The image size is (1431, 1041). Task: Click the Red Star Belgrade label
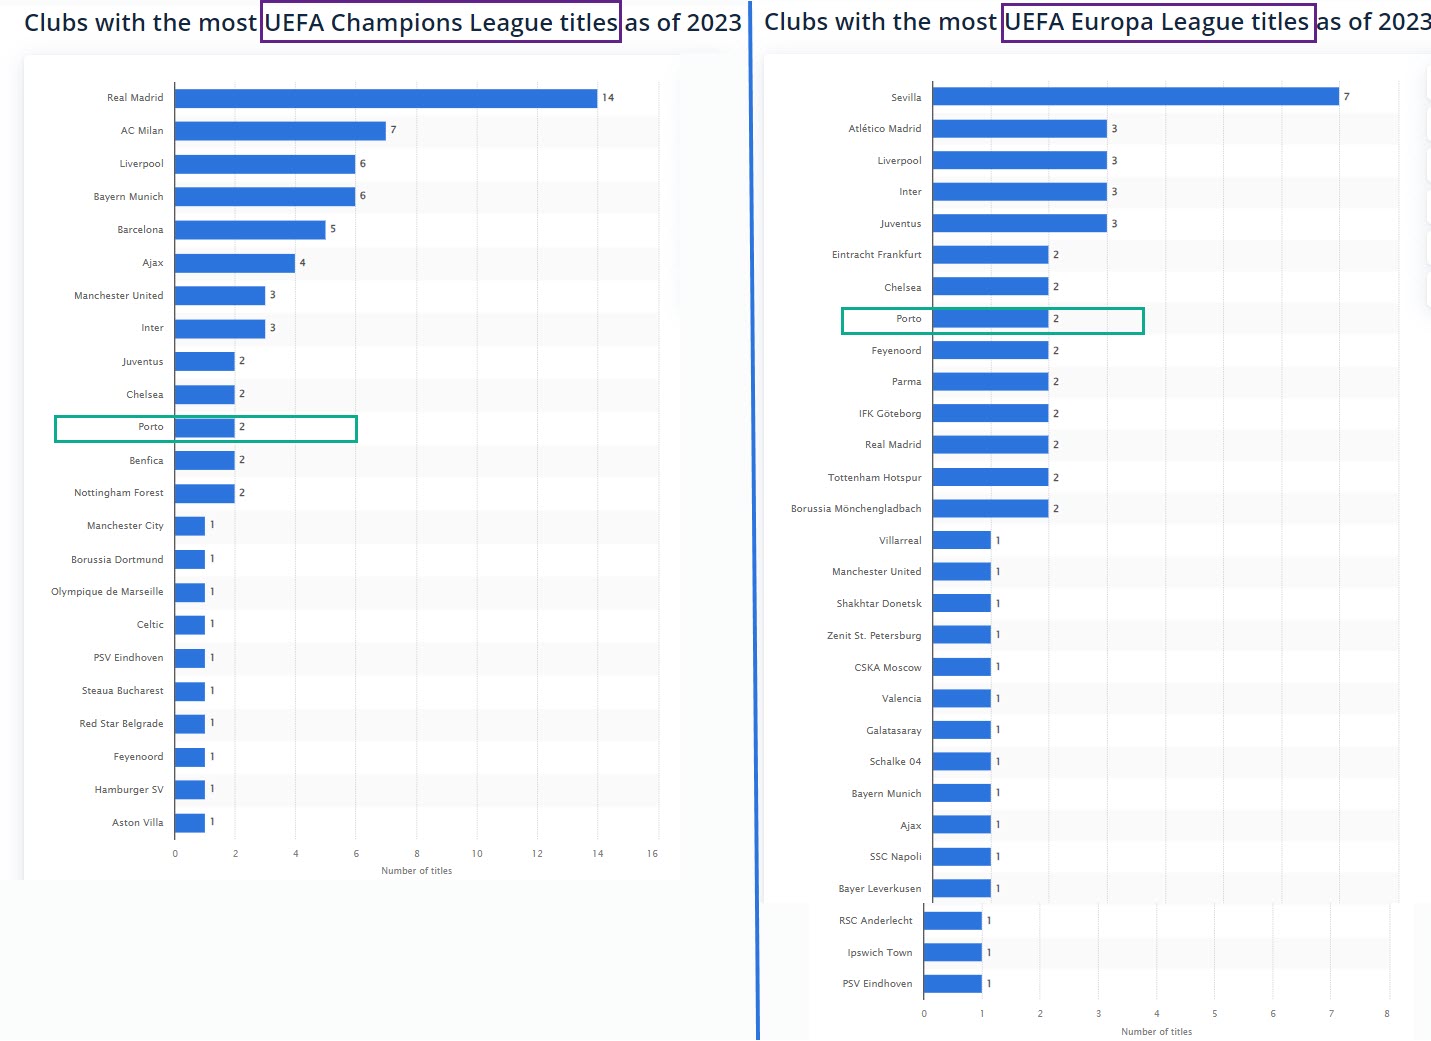[121, 724]
